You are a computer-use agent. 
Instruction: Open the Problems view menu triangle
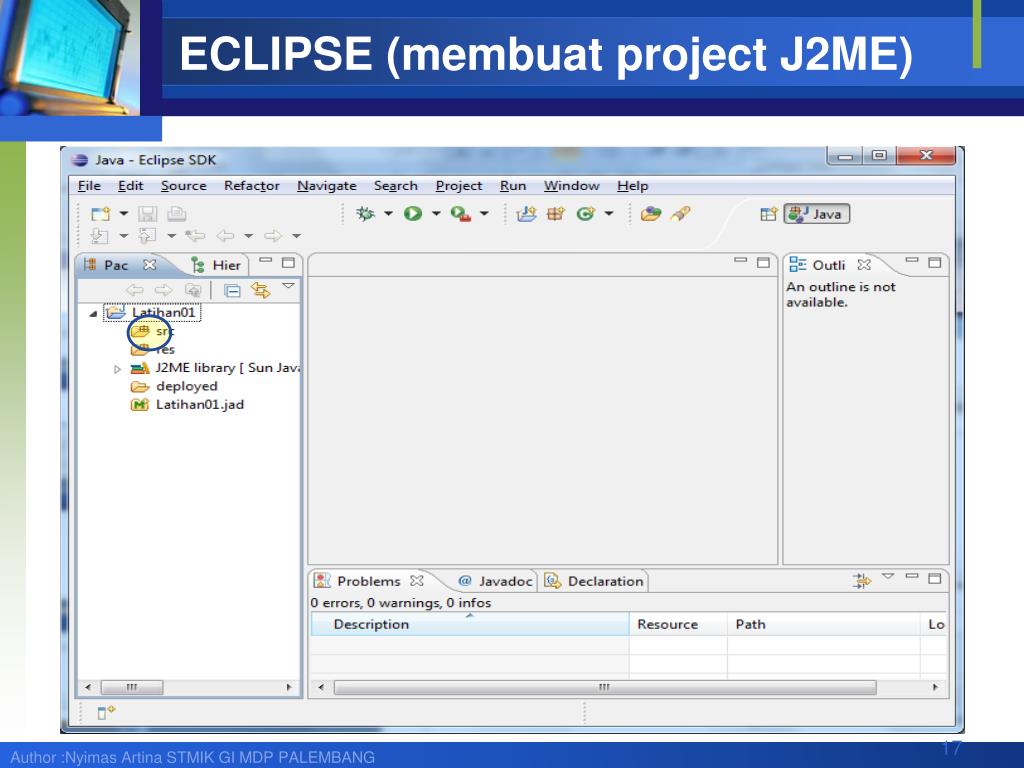coord(888,576)
